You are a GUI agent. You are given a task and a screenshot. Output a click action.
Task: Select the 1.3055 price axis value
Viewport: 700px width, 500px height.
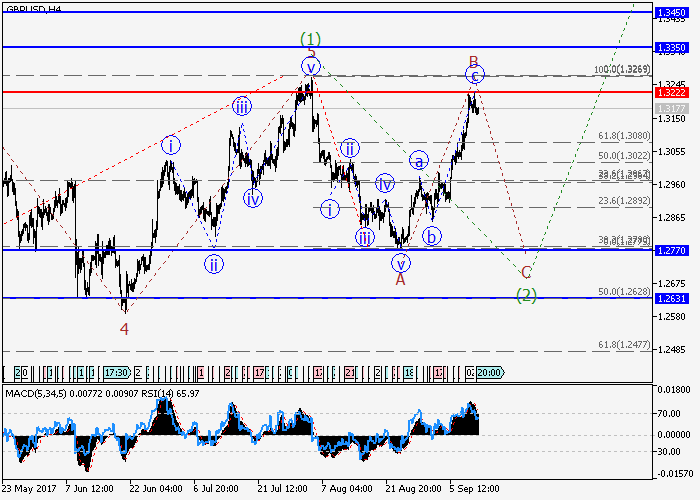coord(671,152)
